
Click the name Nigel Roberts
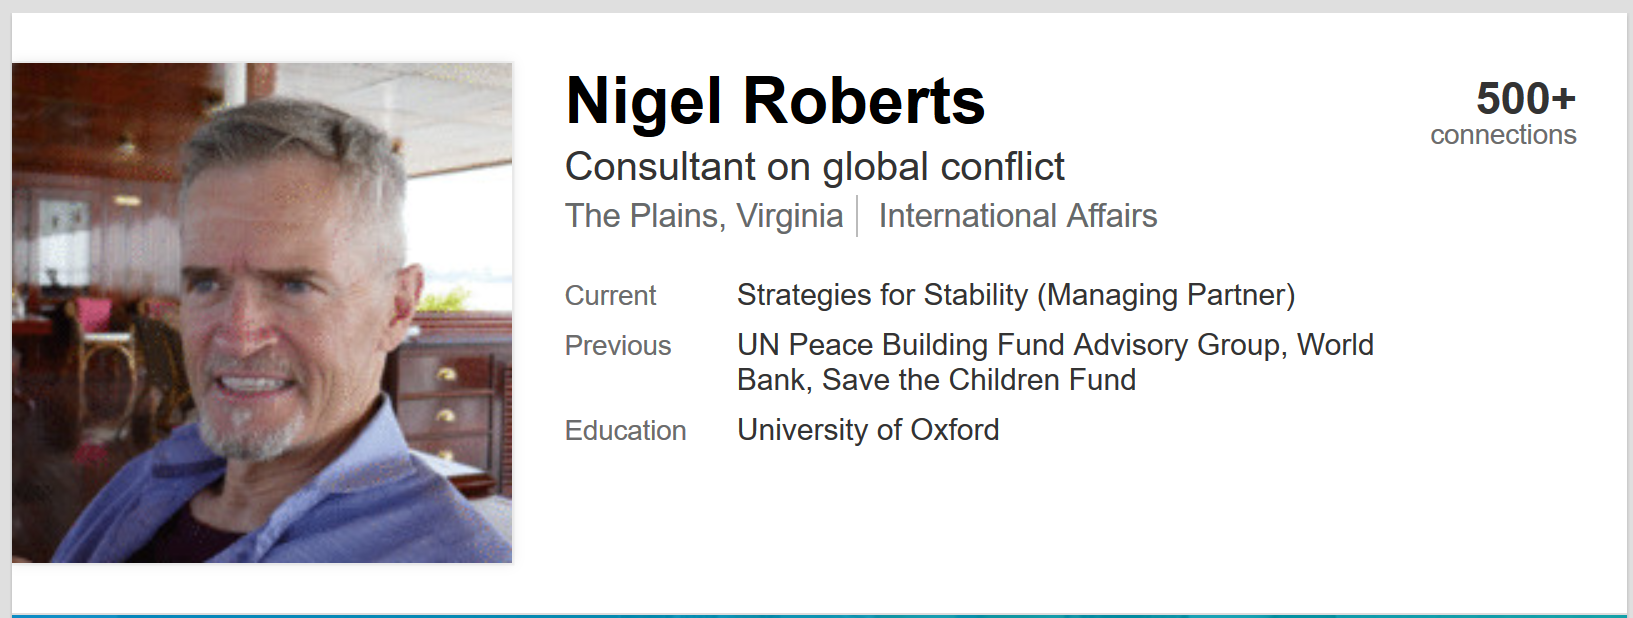pos(775,101)
